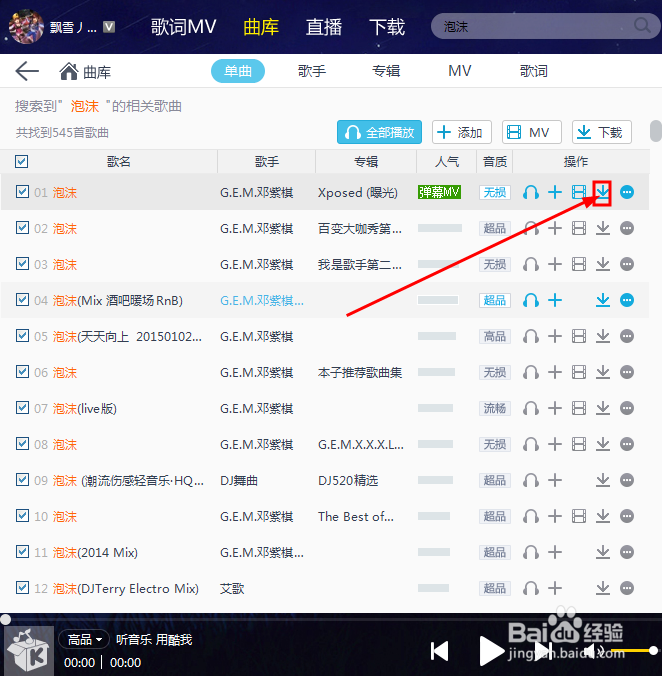662x676 pixels.
Task: Switch to 歌词MV top menu
Action: pyautogui.click(x=183, y=27)
